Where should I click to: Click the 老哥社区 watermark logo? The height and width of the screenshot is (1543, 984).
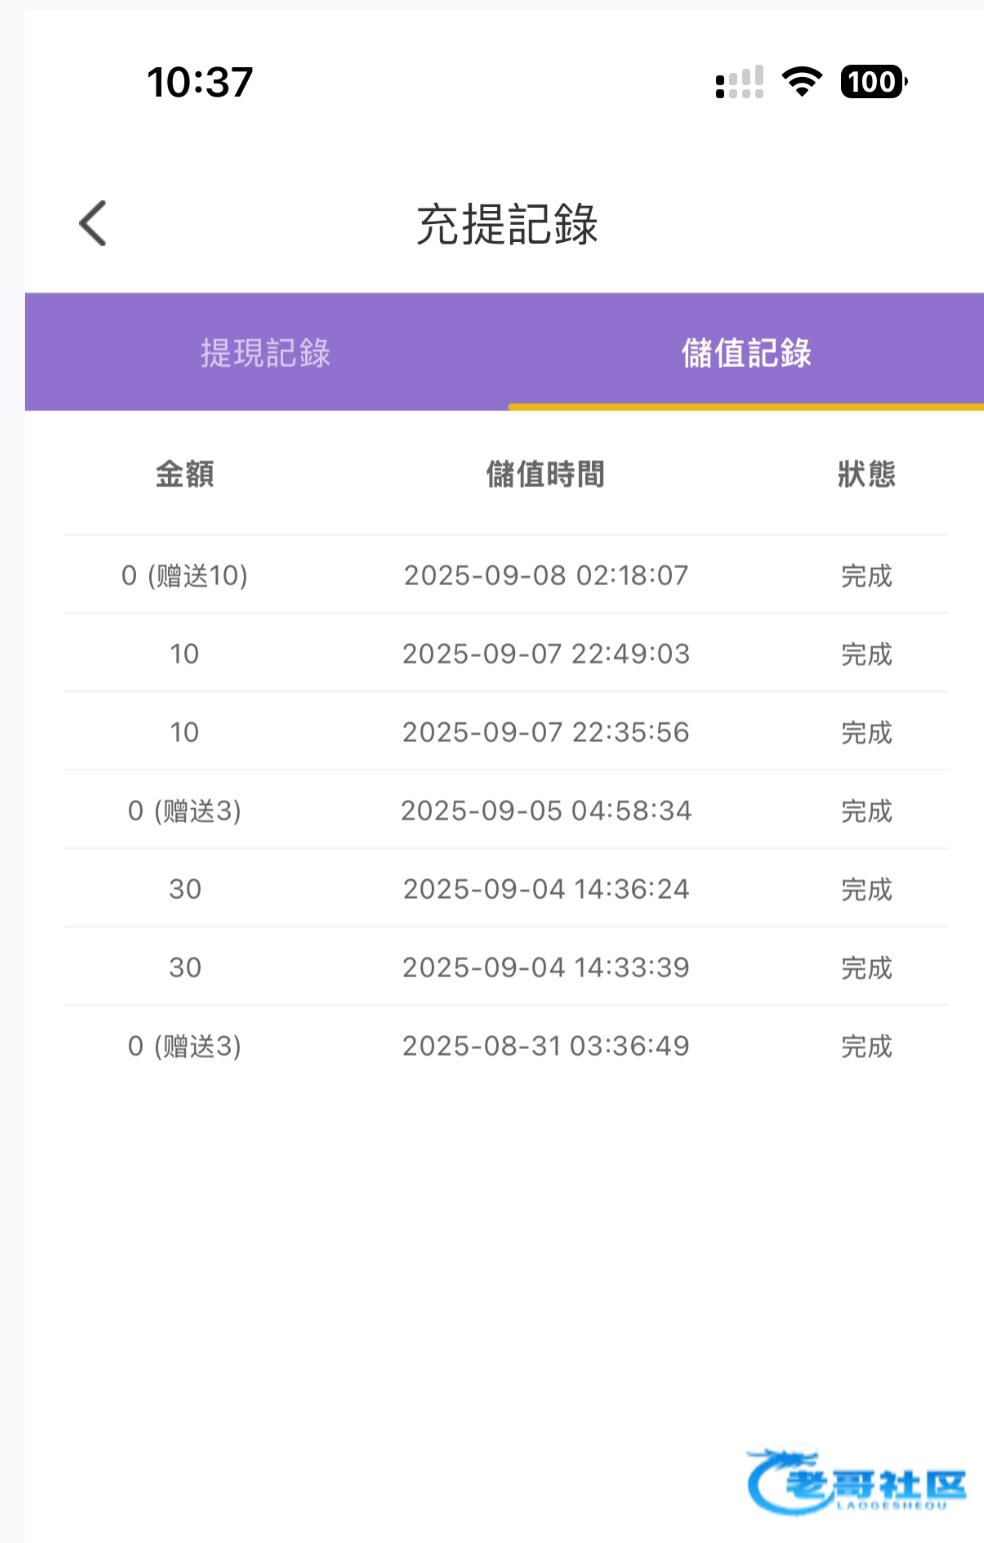pos(857,1482)
